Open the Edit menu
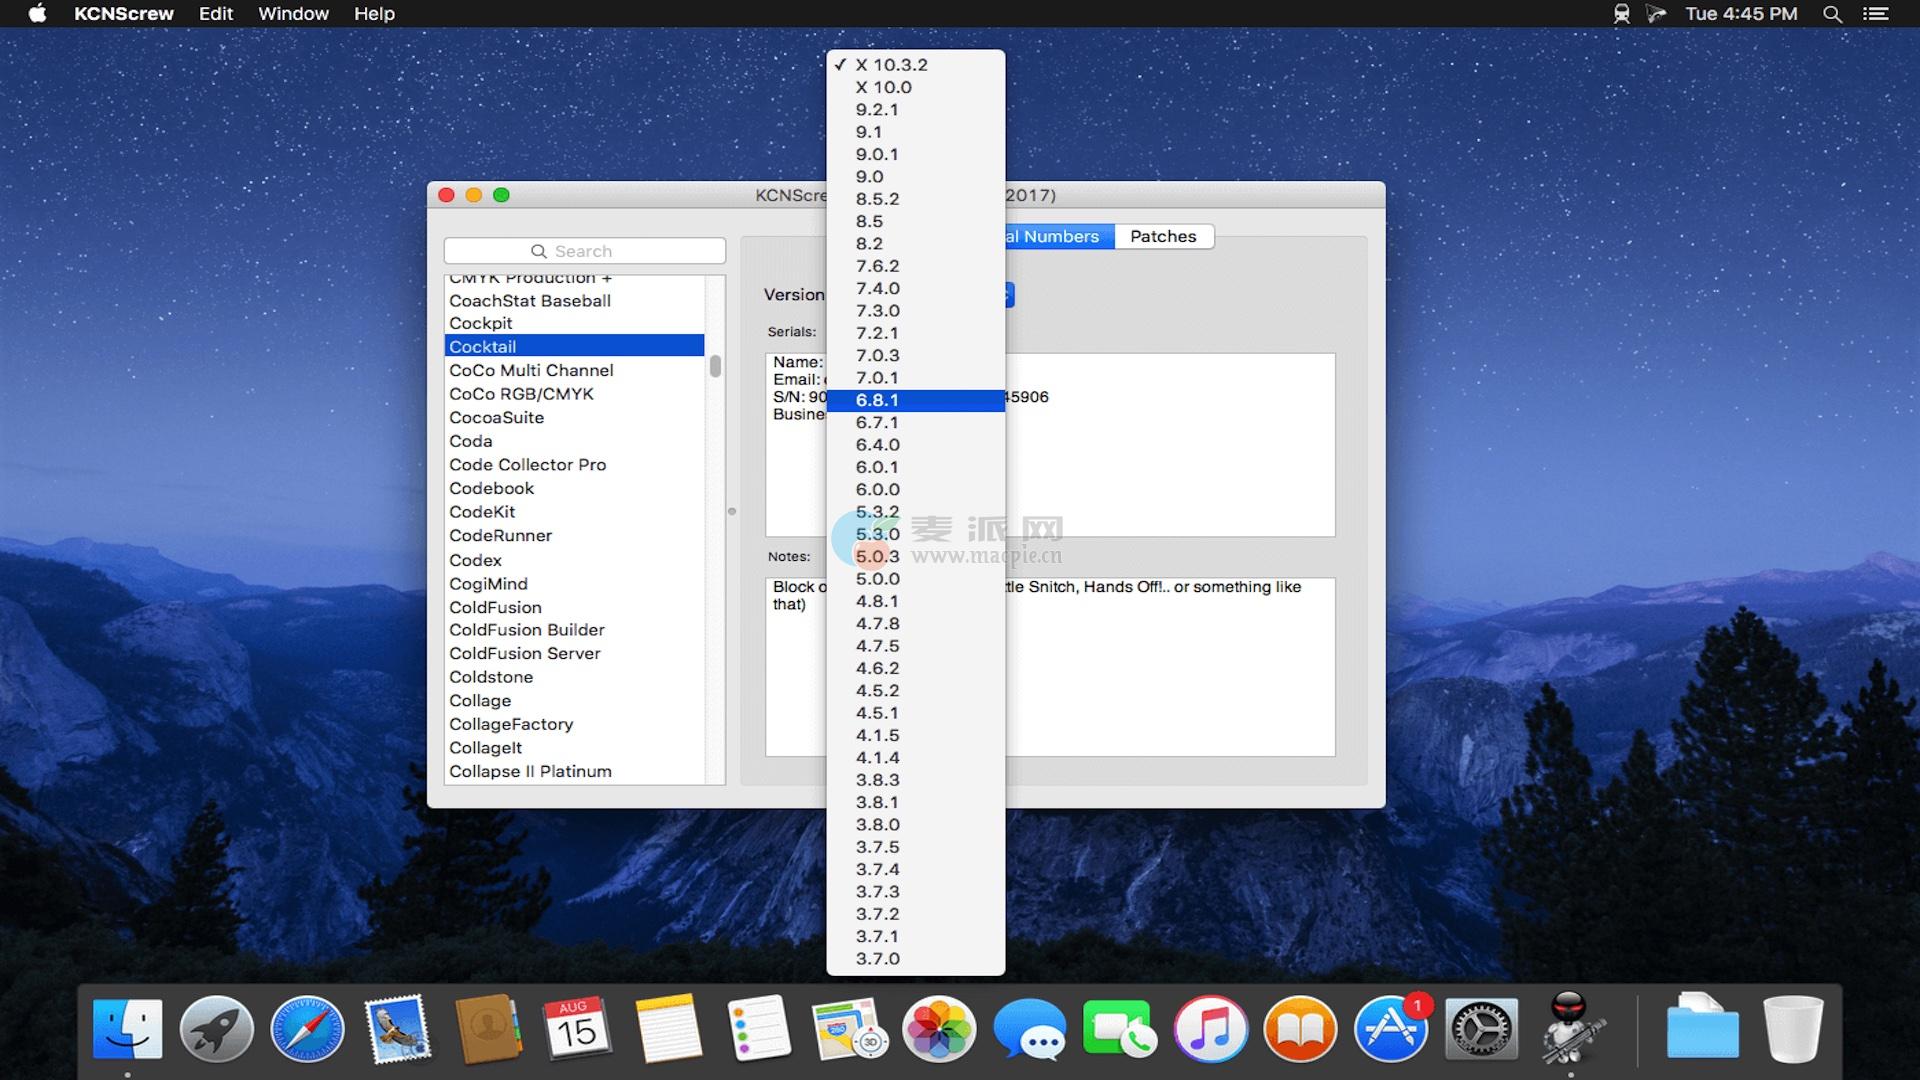Screen dimensions: 1920x1080 (215, 14)
